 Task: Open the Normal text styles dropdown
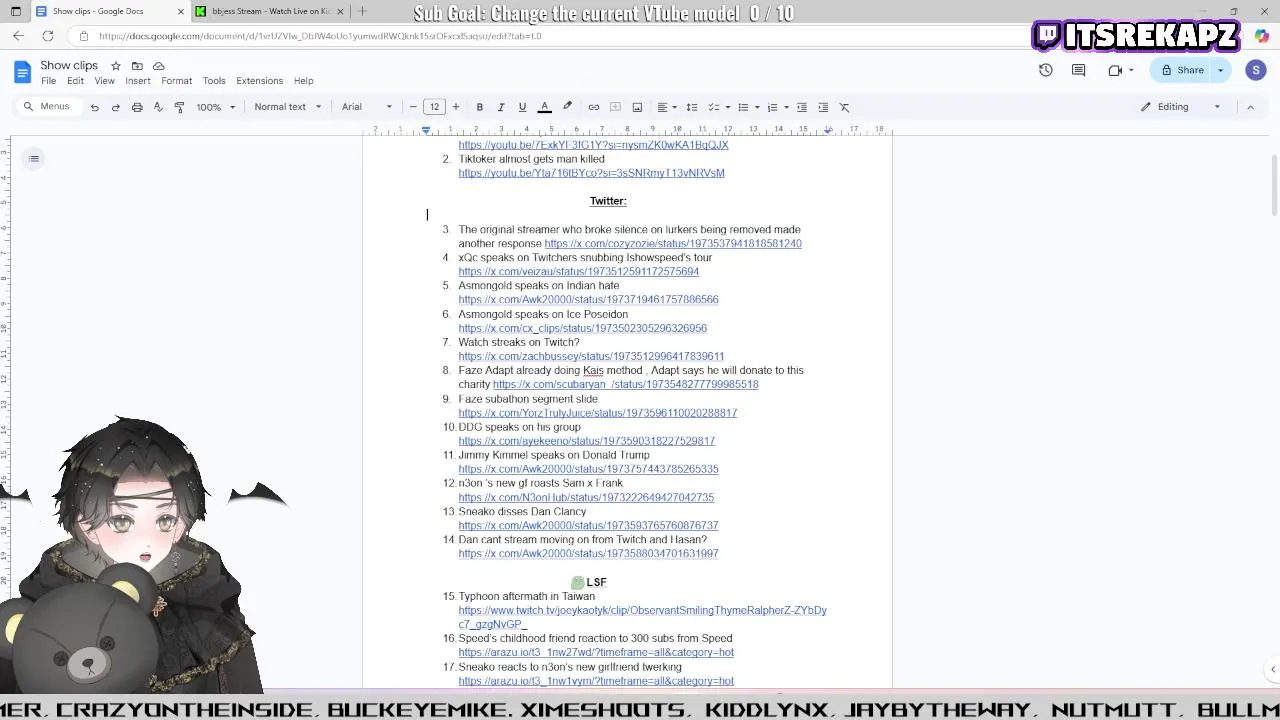[288, 107]
